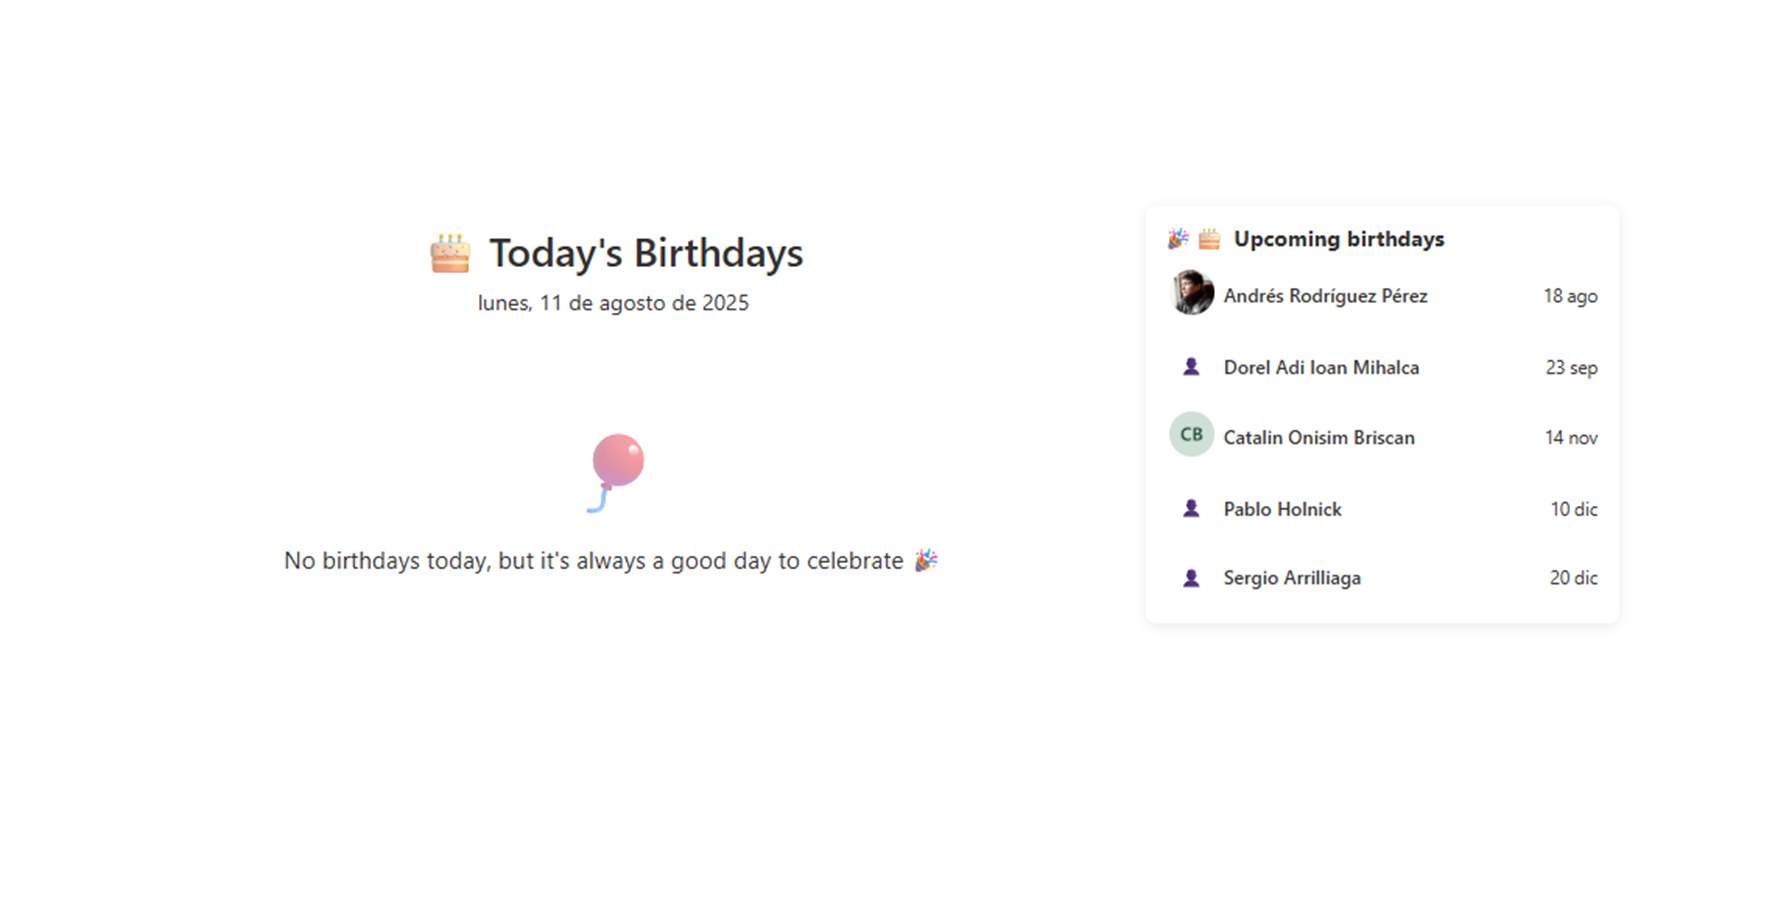The height and width of the screenshot is (912, 1771).
Task: Click the Upcoming birthdays heading
Action: point(1338,239)
